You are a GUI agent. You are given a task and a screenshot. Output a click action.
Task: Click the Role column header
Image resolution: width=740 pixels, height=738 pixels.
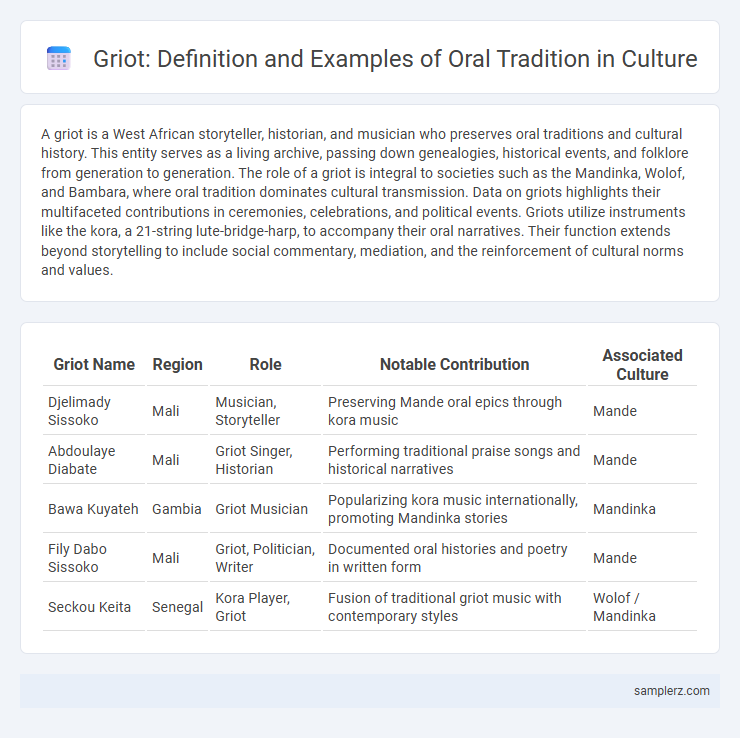click(265, 364)
